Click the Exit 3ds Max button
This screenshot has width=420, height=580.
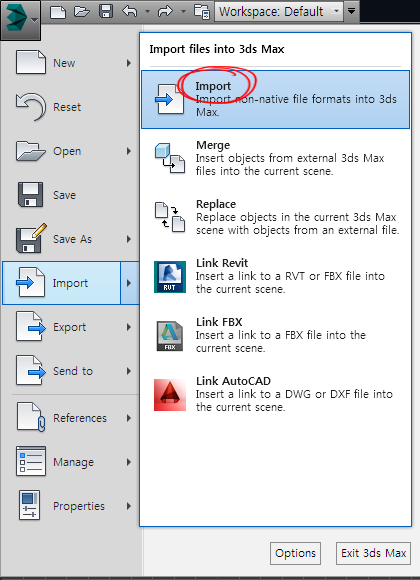[x=373, y=553]
